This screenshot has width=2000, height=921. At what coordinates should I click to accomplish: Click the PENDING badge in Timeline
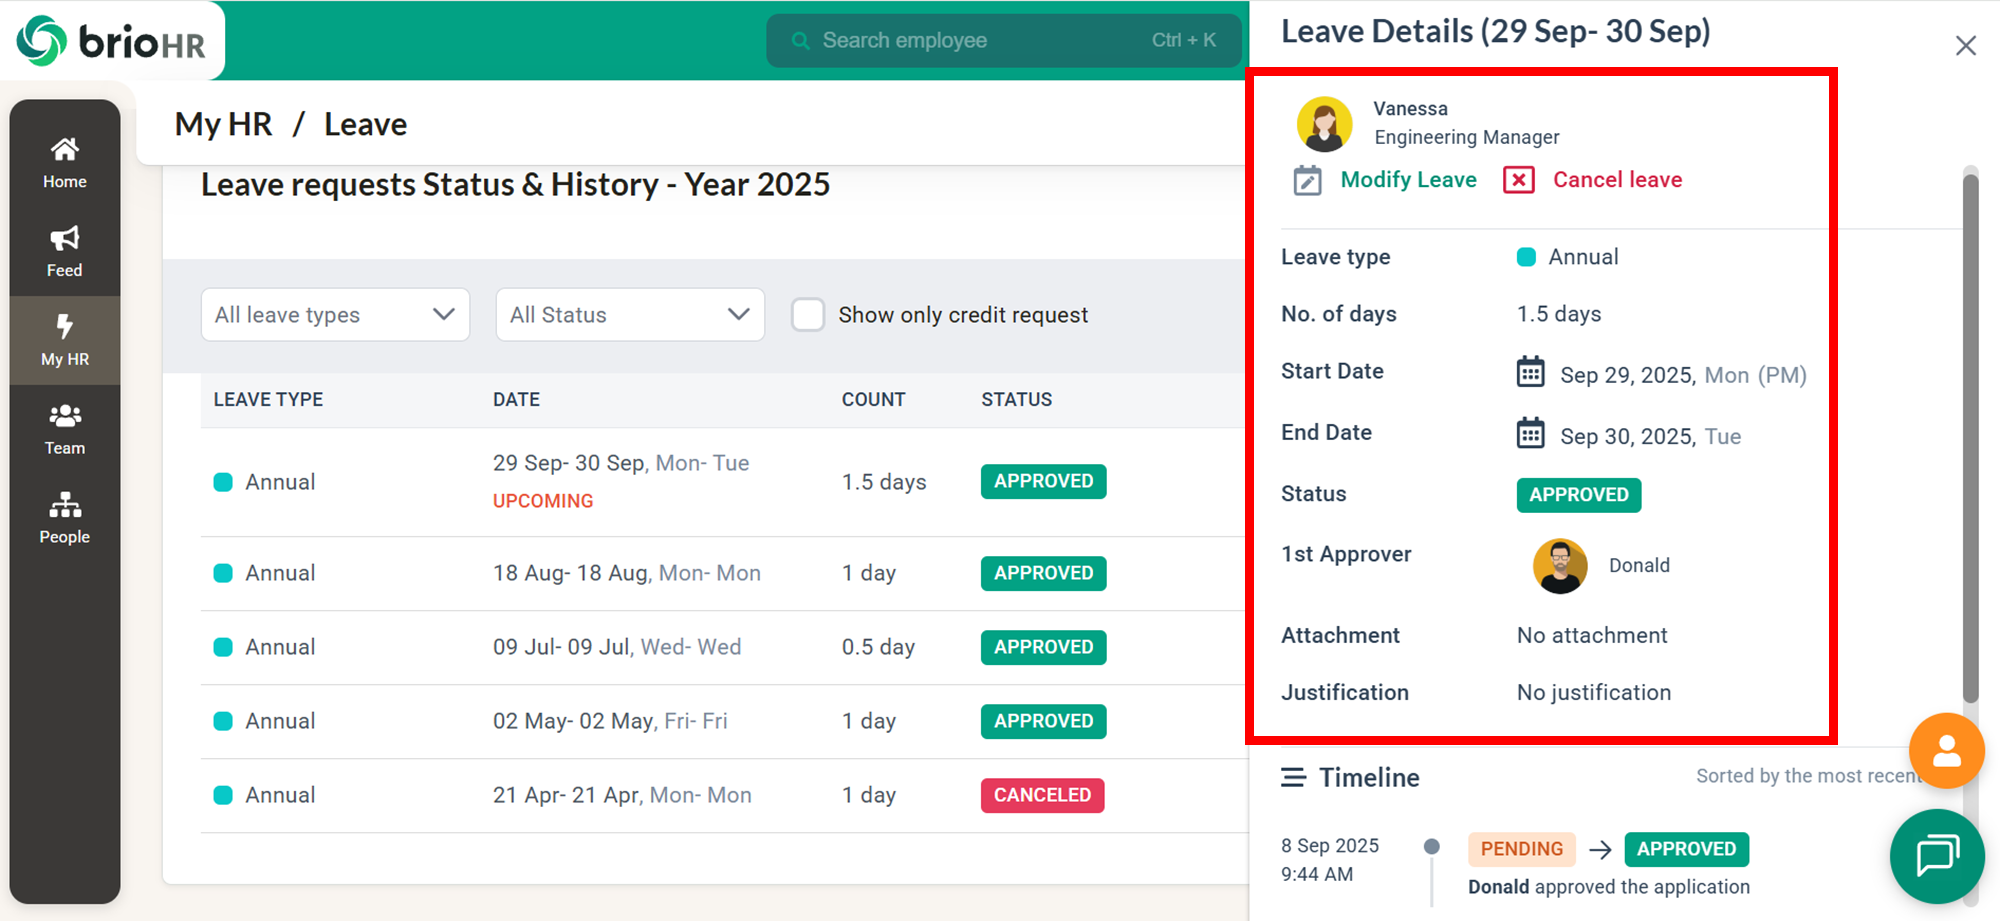point(1521,849)
